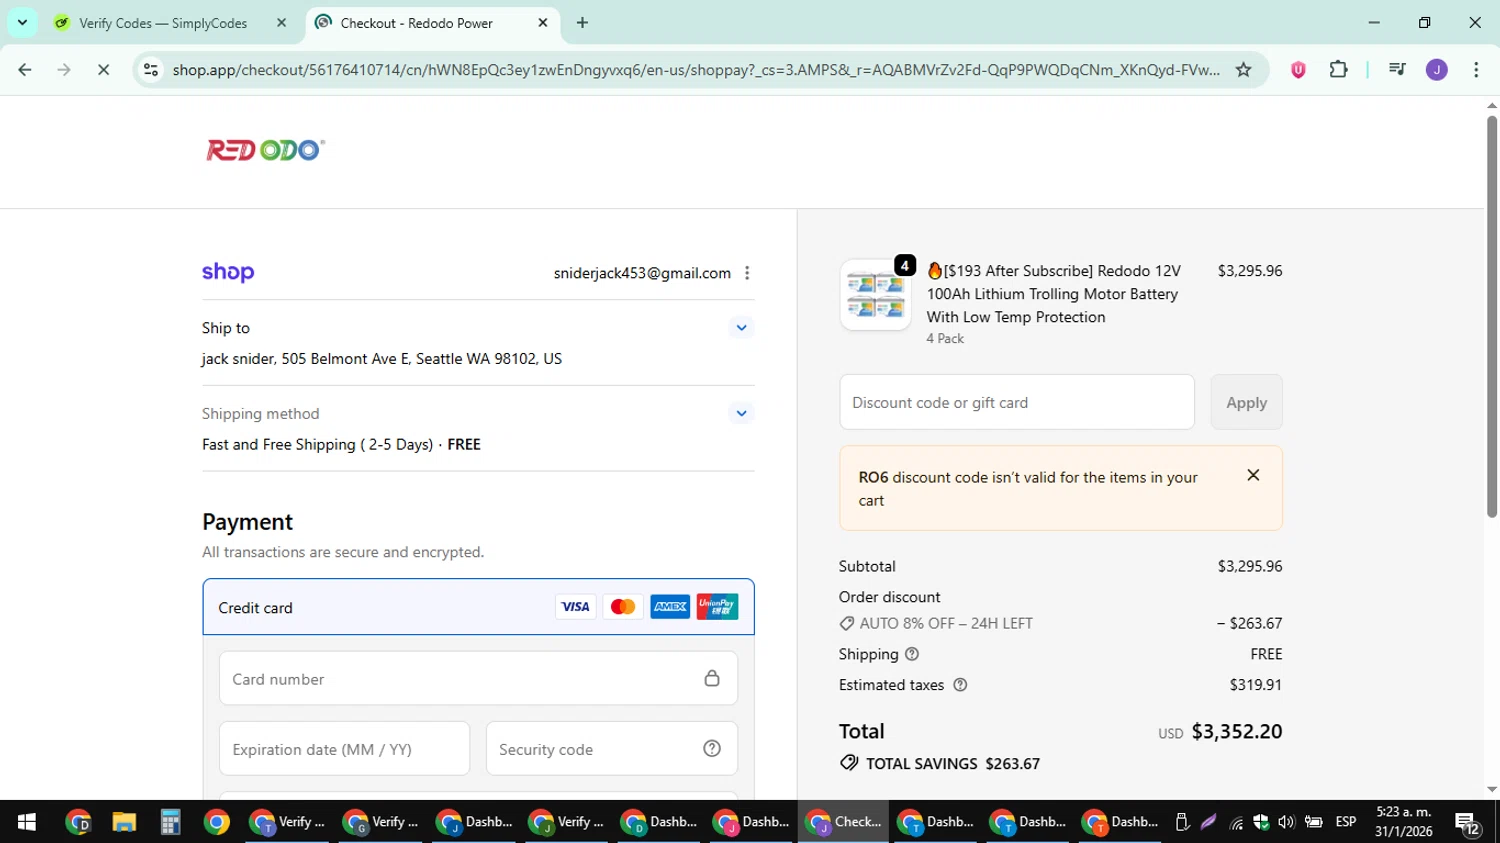Click the Visa card logo

pos(575,607)
